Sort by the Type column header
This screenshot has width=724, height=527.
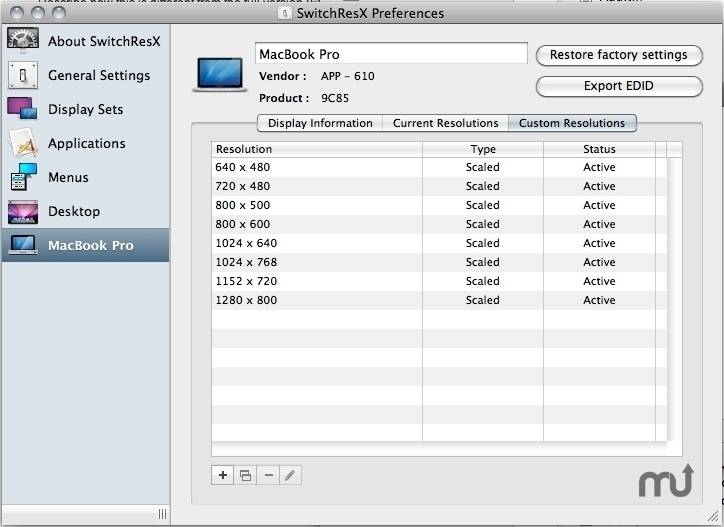483,149
